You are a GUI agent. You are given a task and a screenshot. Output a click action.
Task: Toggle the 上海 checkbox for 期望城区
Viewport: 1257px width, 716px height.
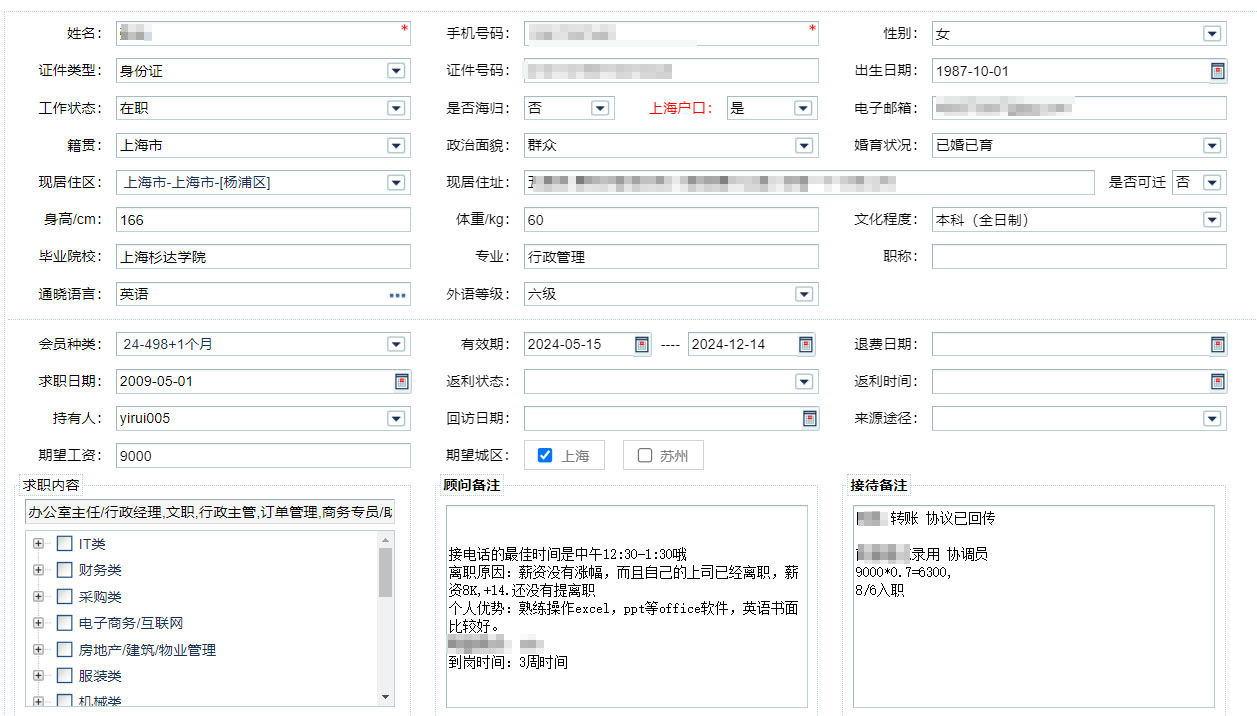(x=545, y=455)
